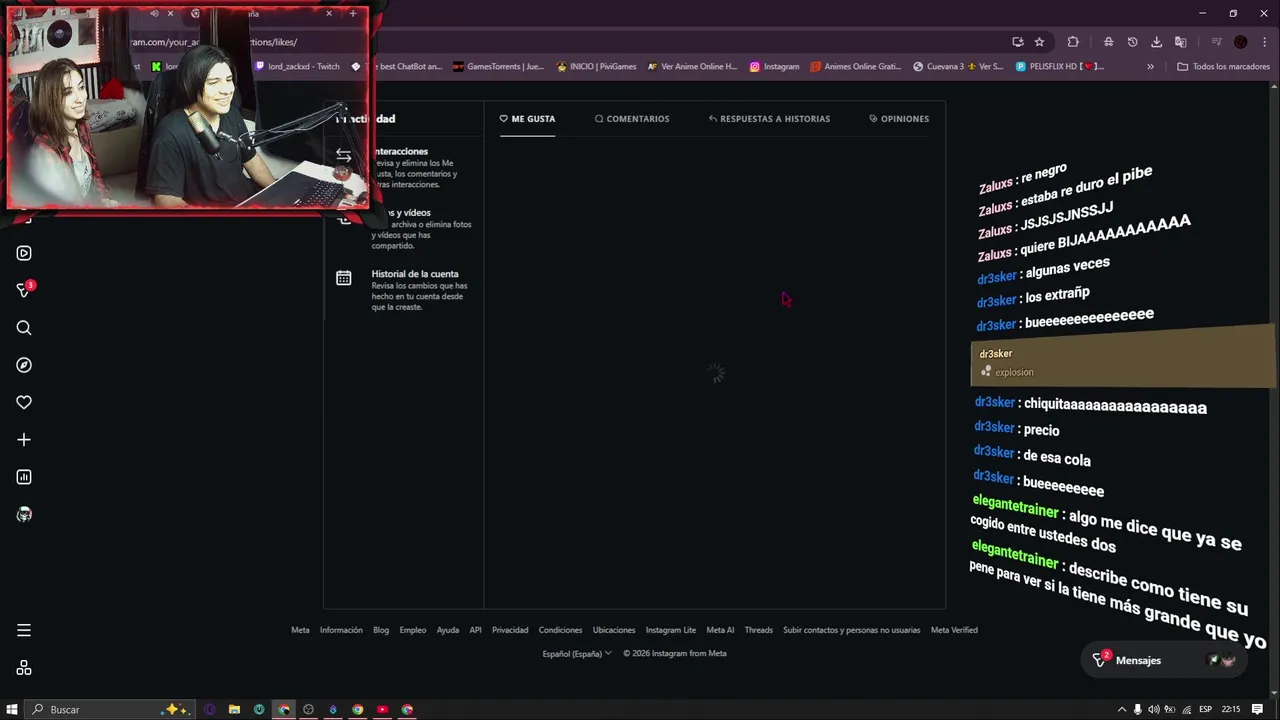Image resolution: width=1280 pixels, height=720 pixels.
Task: Click the Meta Verified footer link
Action: click(954, 630)
